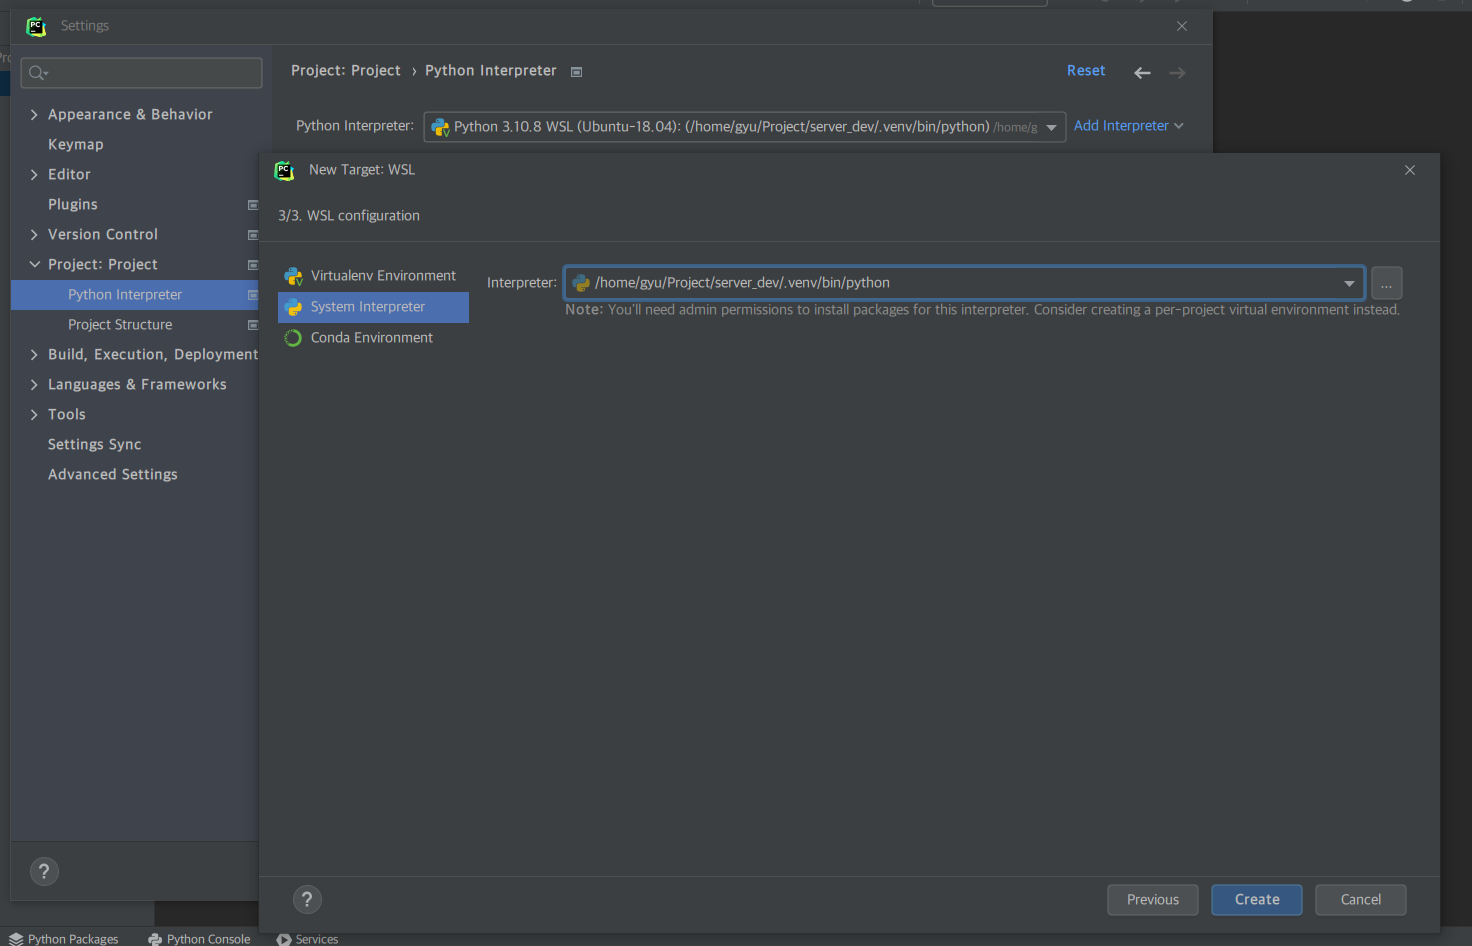Click the Virtualenv Environment python icon
This screenshot has width=1472, height=946.
tap(293, 276)
